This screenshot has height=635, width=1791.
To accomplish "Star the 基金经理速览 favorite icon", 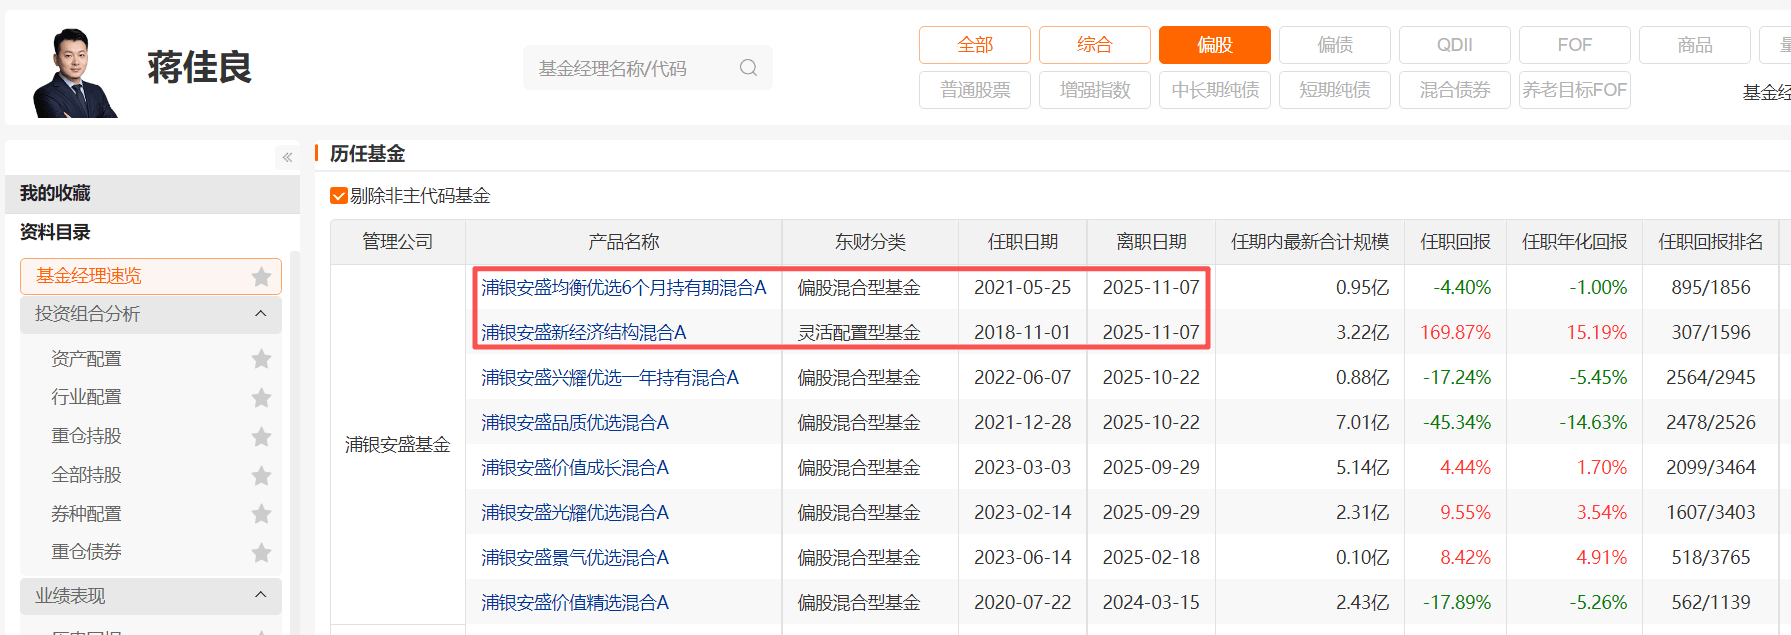I will pos(262,276).
